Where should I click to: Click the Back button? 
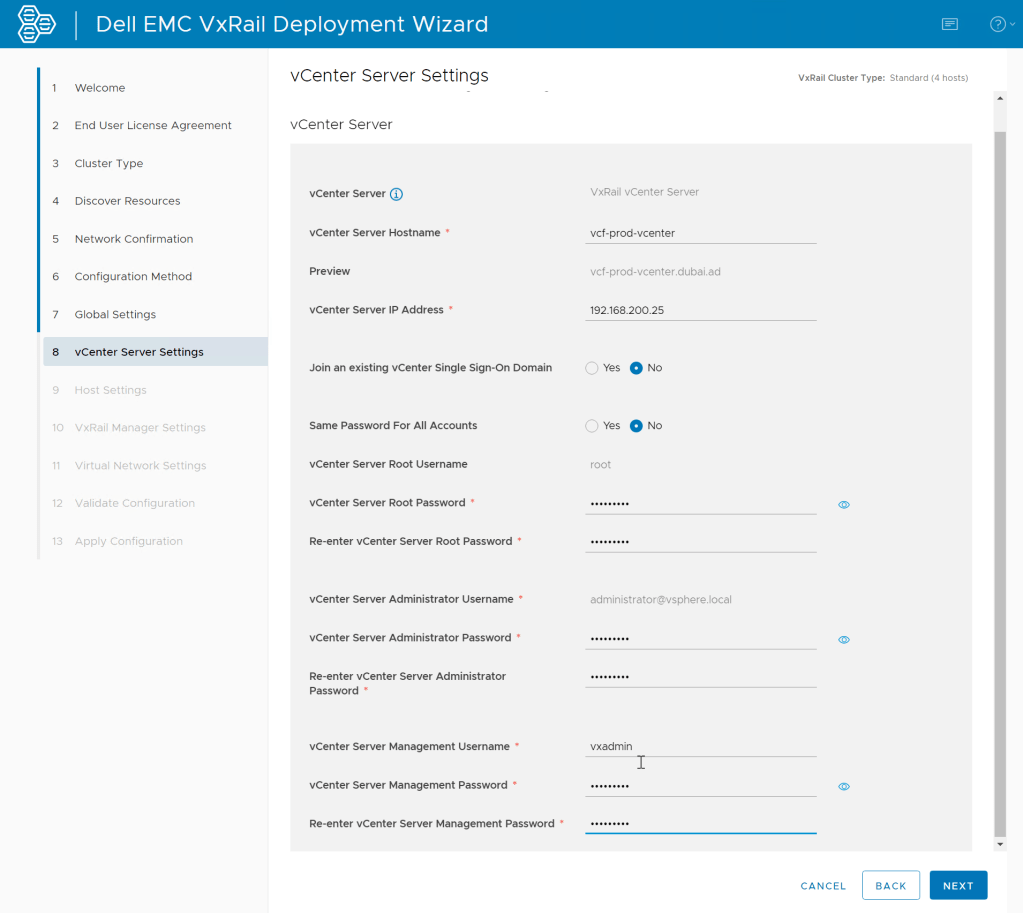890,886
